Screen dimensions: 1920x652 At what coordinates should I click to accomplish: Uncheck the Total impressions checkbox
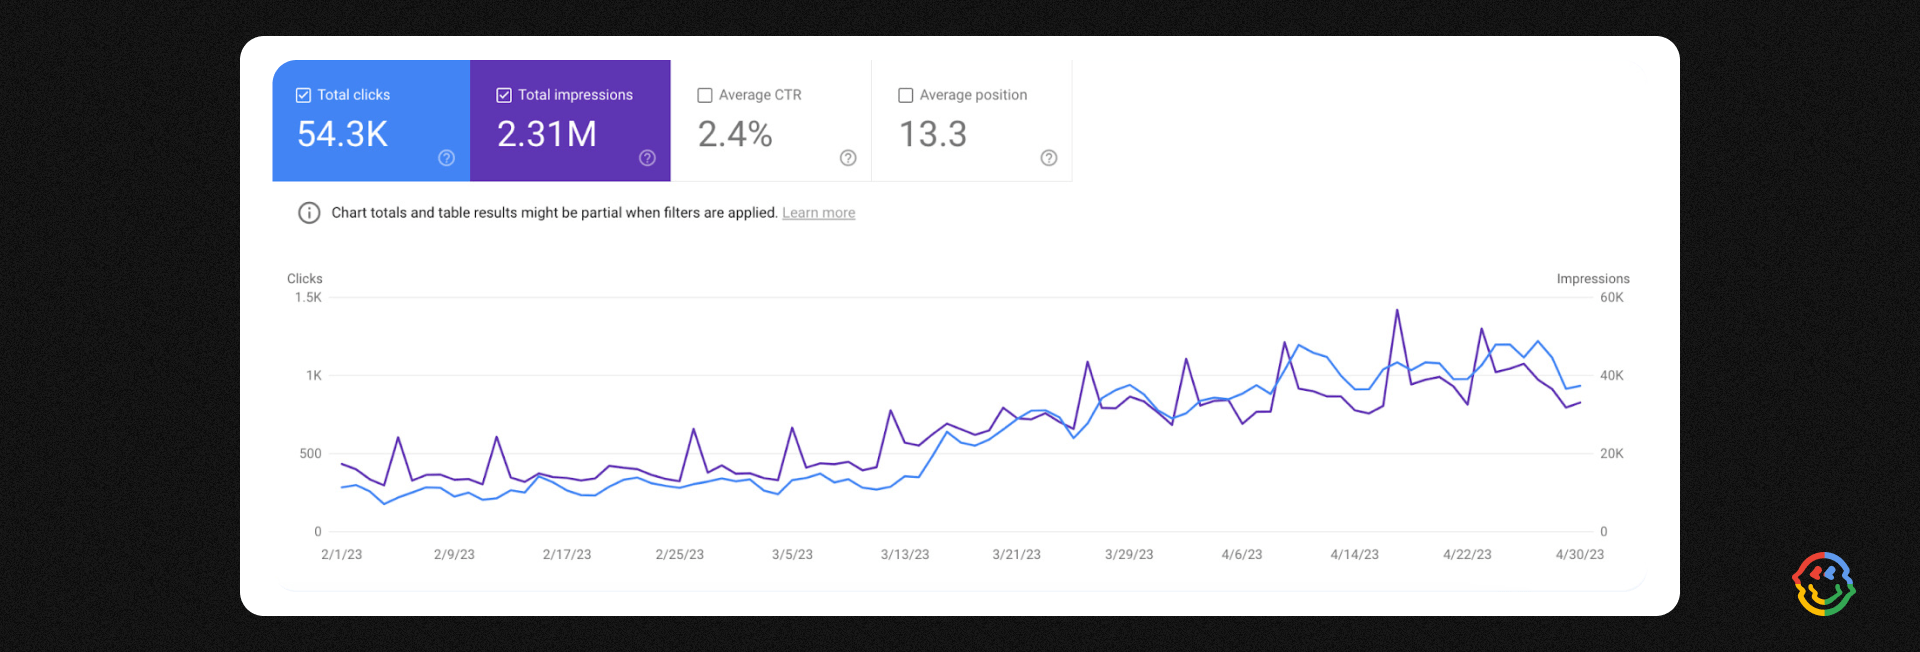[x=504, y=95]
